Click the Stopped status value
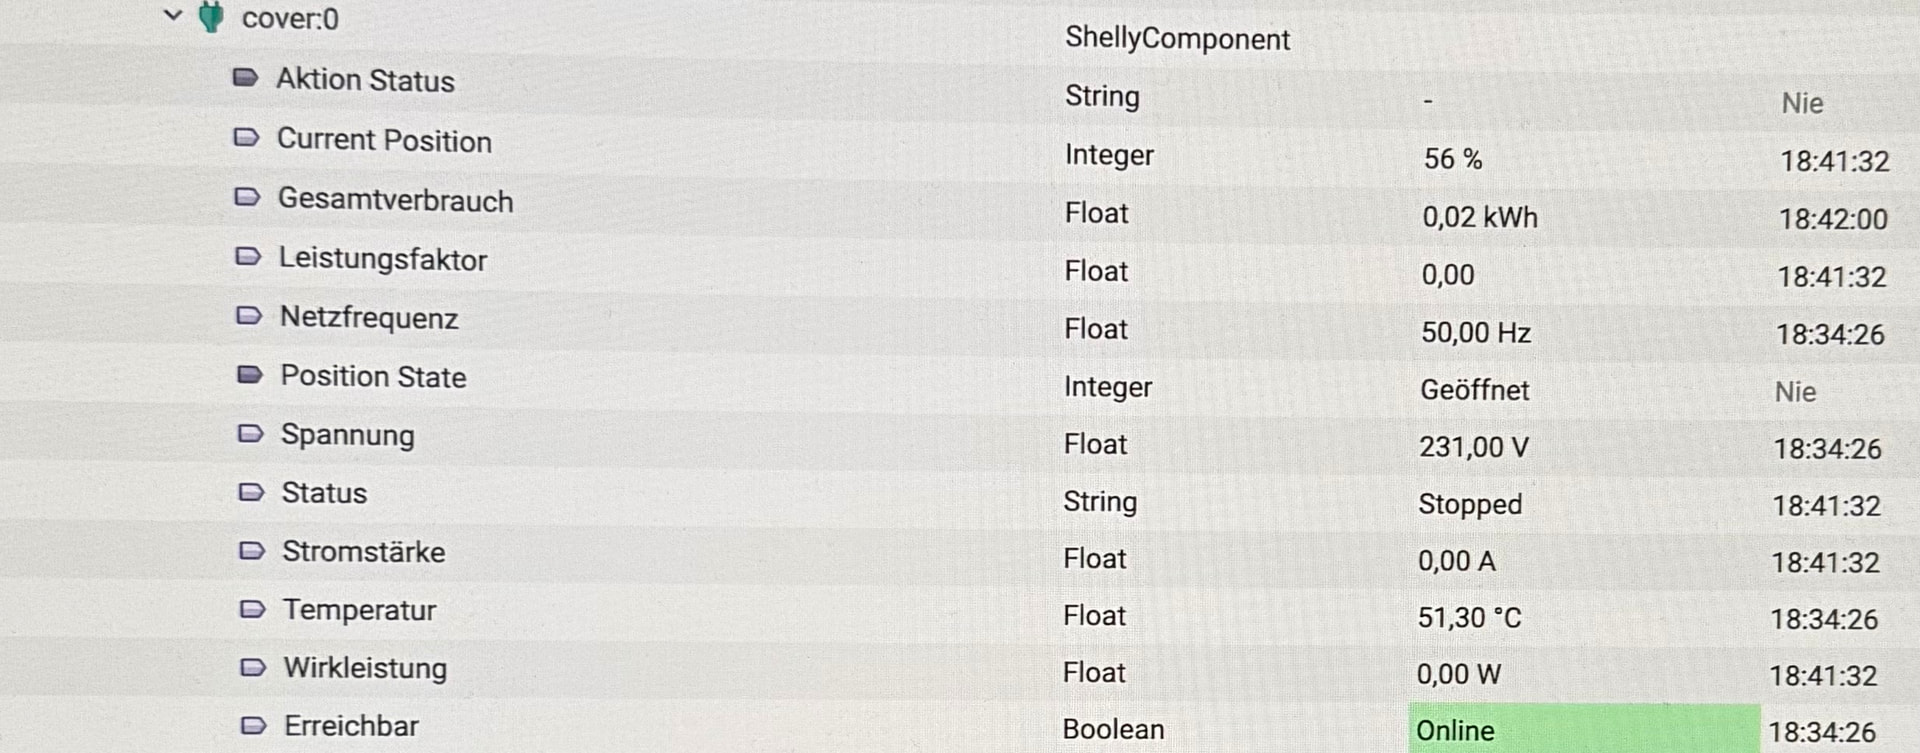The width and height of the screenshot is (1920, 753). (x=1470, y=504)
